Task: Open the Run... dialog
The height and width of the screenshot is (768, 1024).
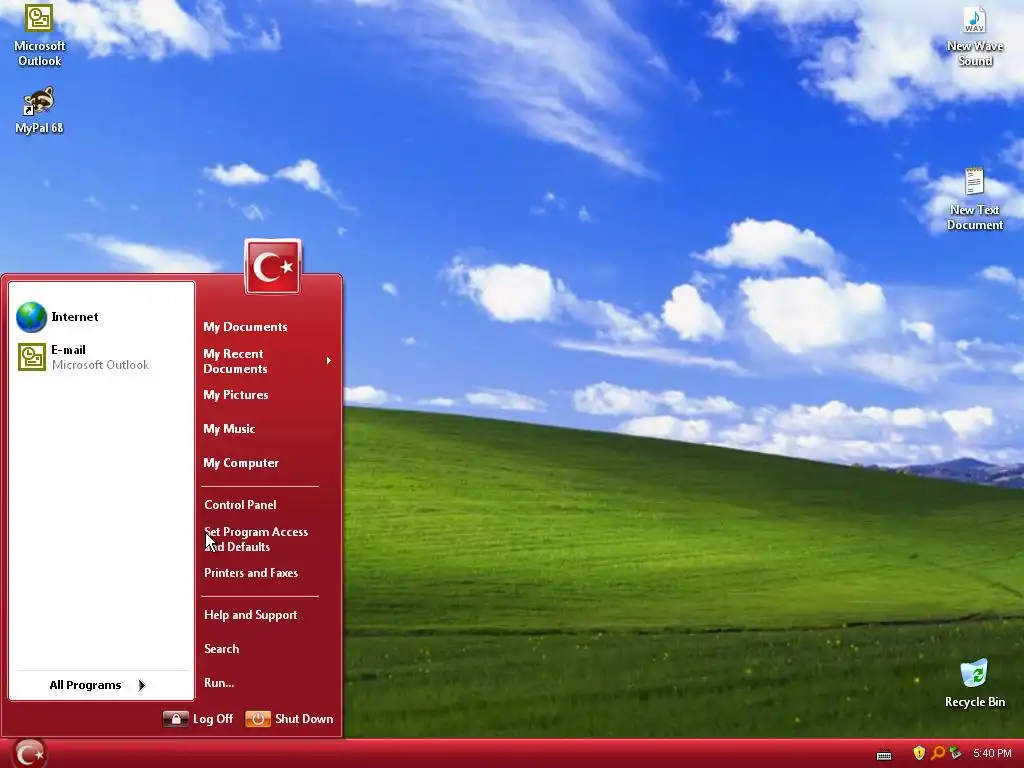Action: (x=219, y=682)
